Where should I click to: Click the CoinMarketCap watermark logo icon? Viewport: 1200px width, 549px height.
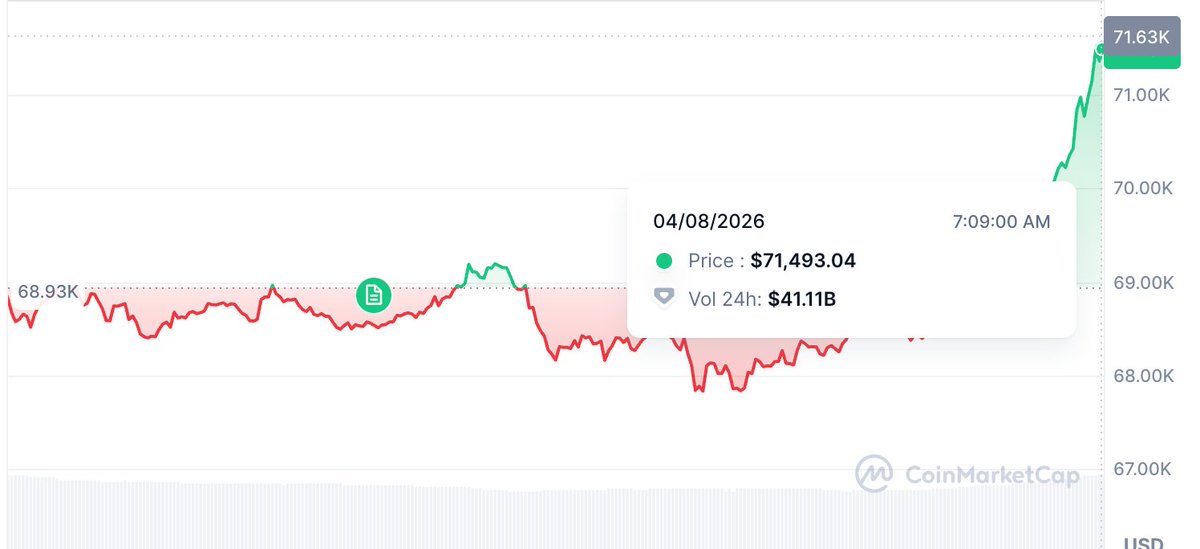coord(874,474)
